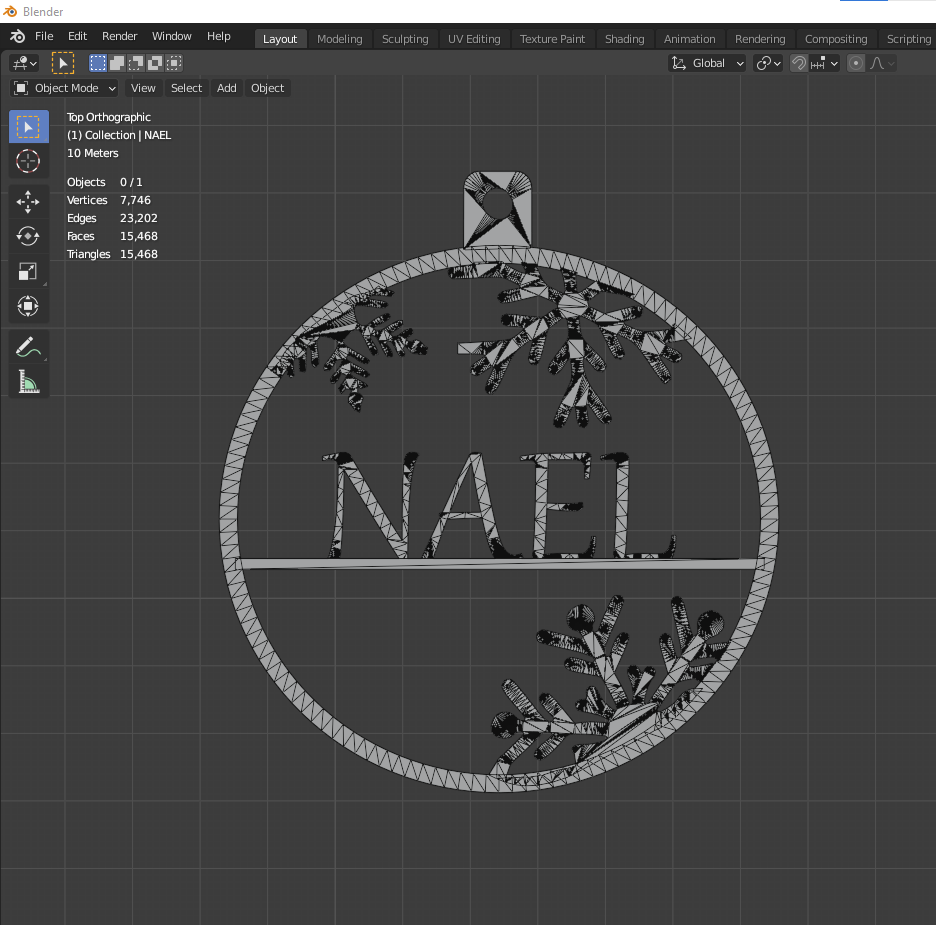
Task: Select the Annotate pencil tool
Action: pyautogui.click(x=28, y=347)
